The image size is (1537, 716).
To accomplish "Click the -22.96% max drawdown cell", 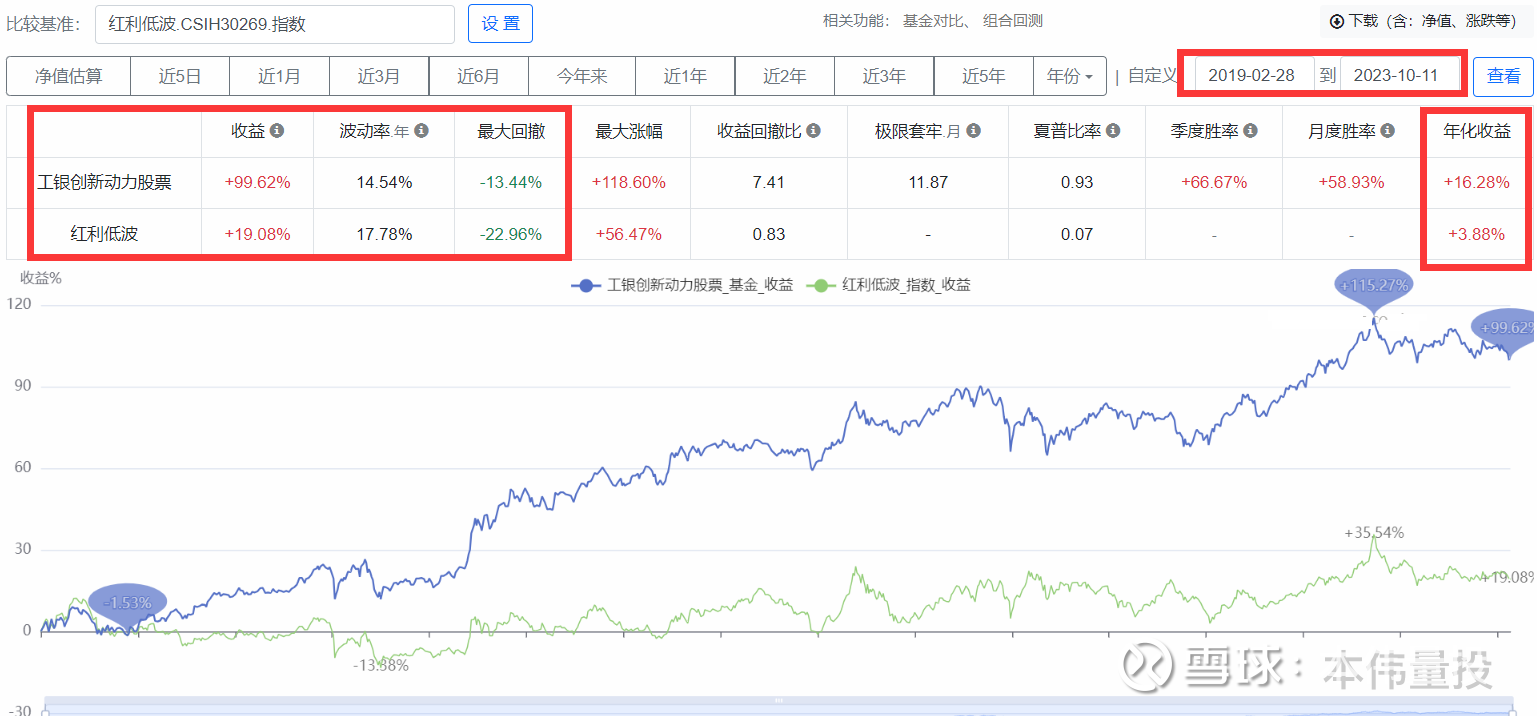I will [x=510, y=234].
